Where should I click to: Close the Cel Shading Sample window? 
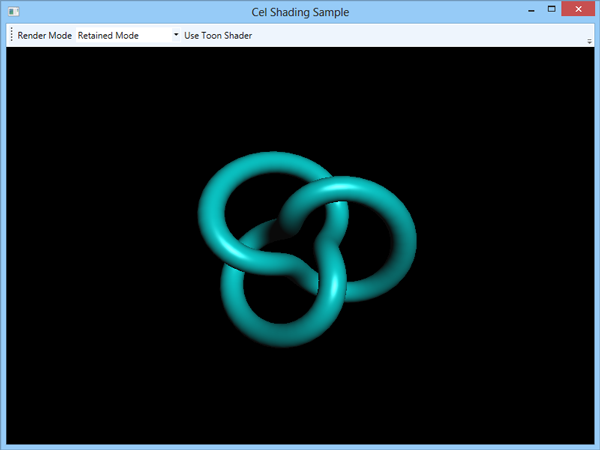tap(578, 9)
